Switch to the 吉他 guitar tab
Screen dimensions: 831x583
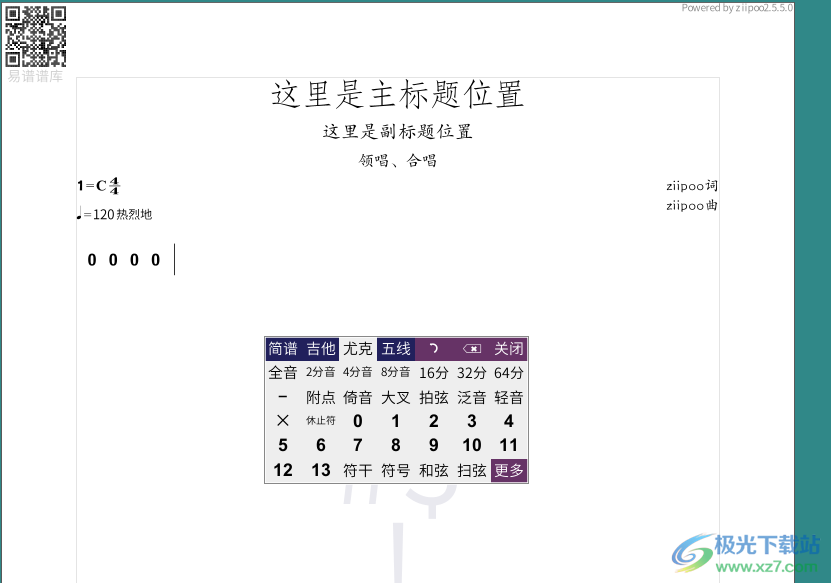[320, 348]
